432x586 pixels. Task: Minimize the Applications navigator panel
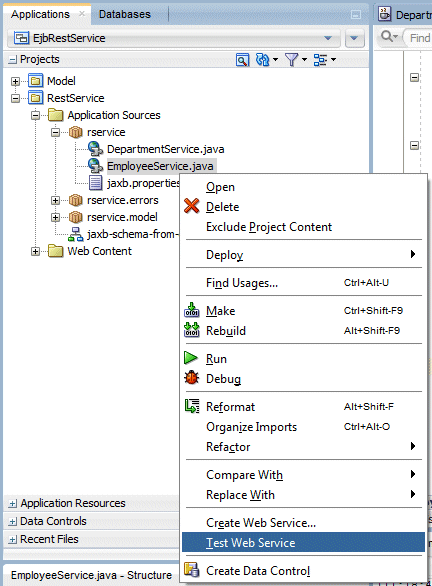coord(356,15)
